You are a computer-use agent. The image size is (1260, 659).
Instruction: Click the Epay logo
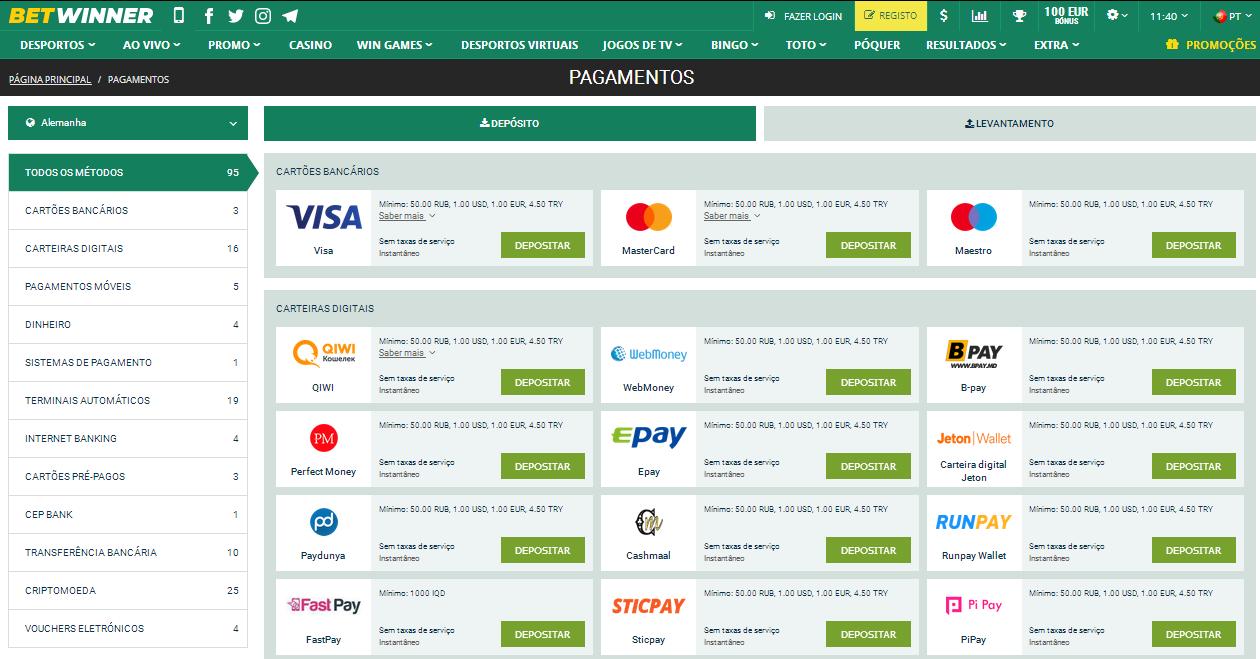648,437
